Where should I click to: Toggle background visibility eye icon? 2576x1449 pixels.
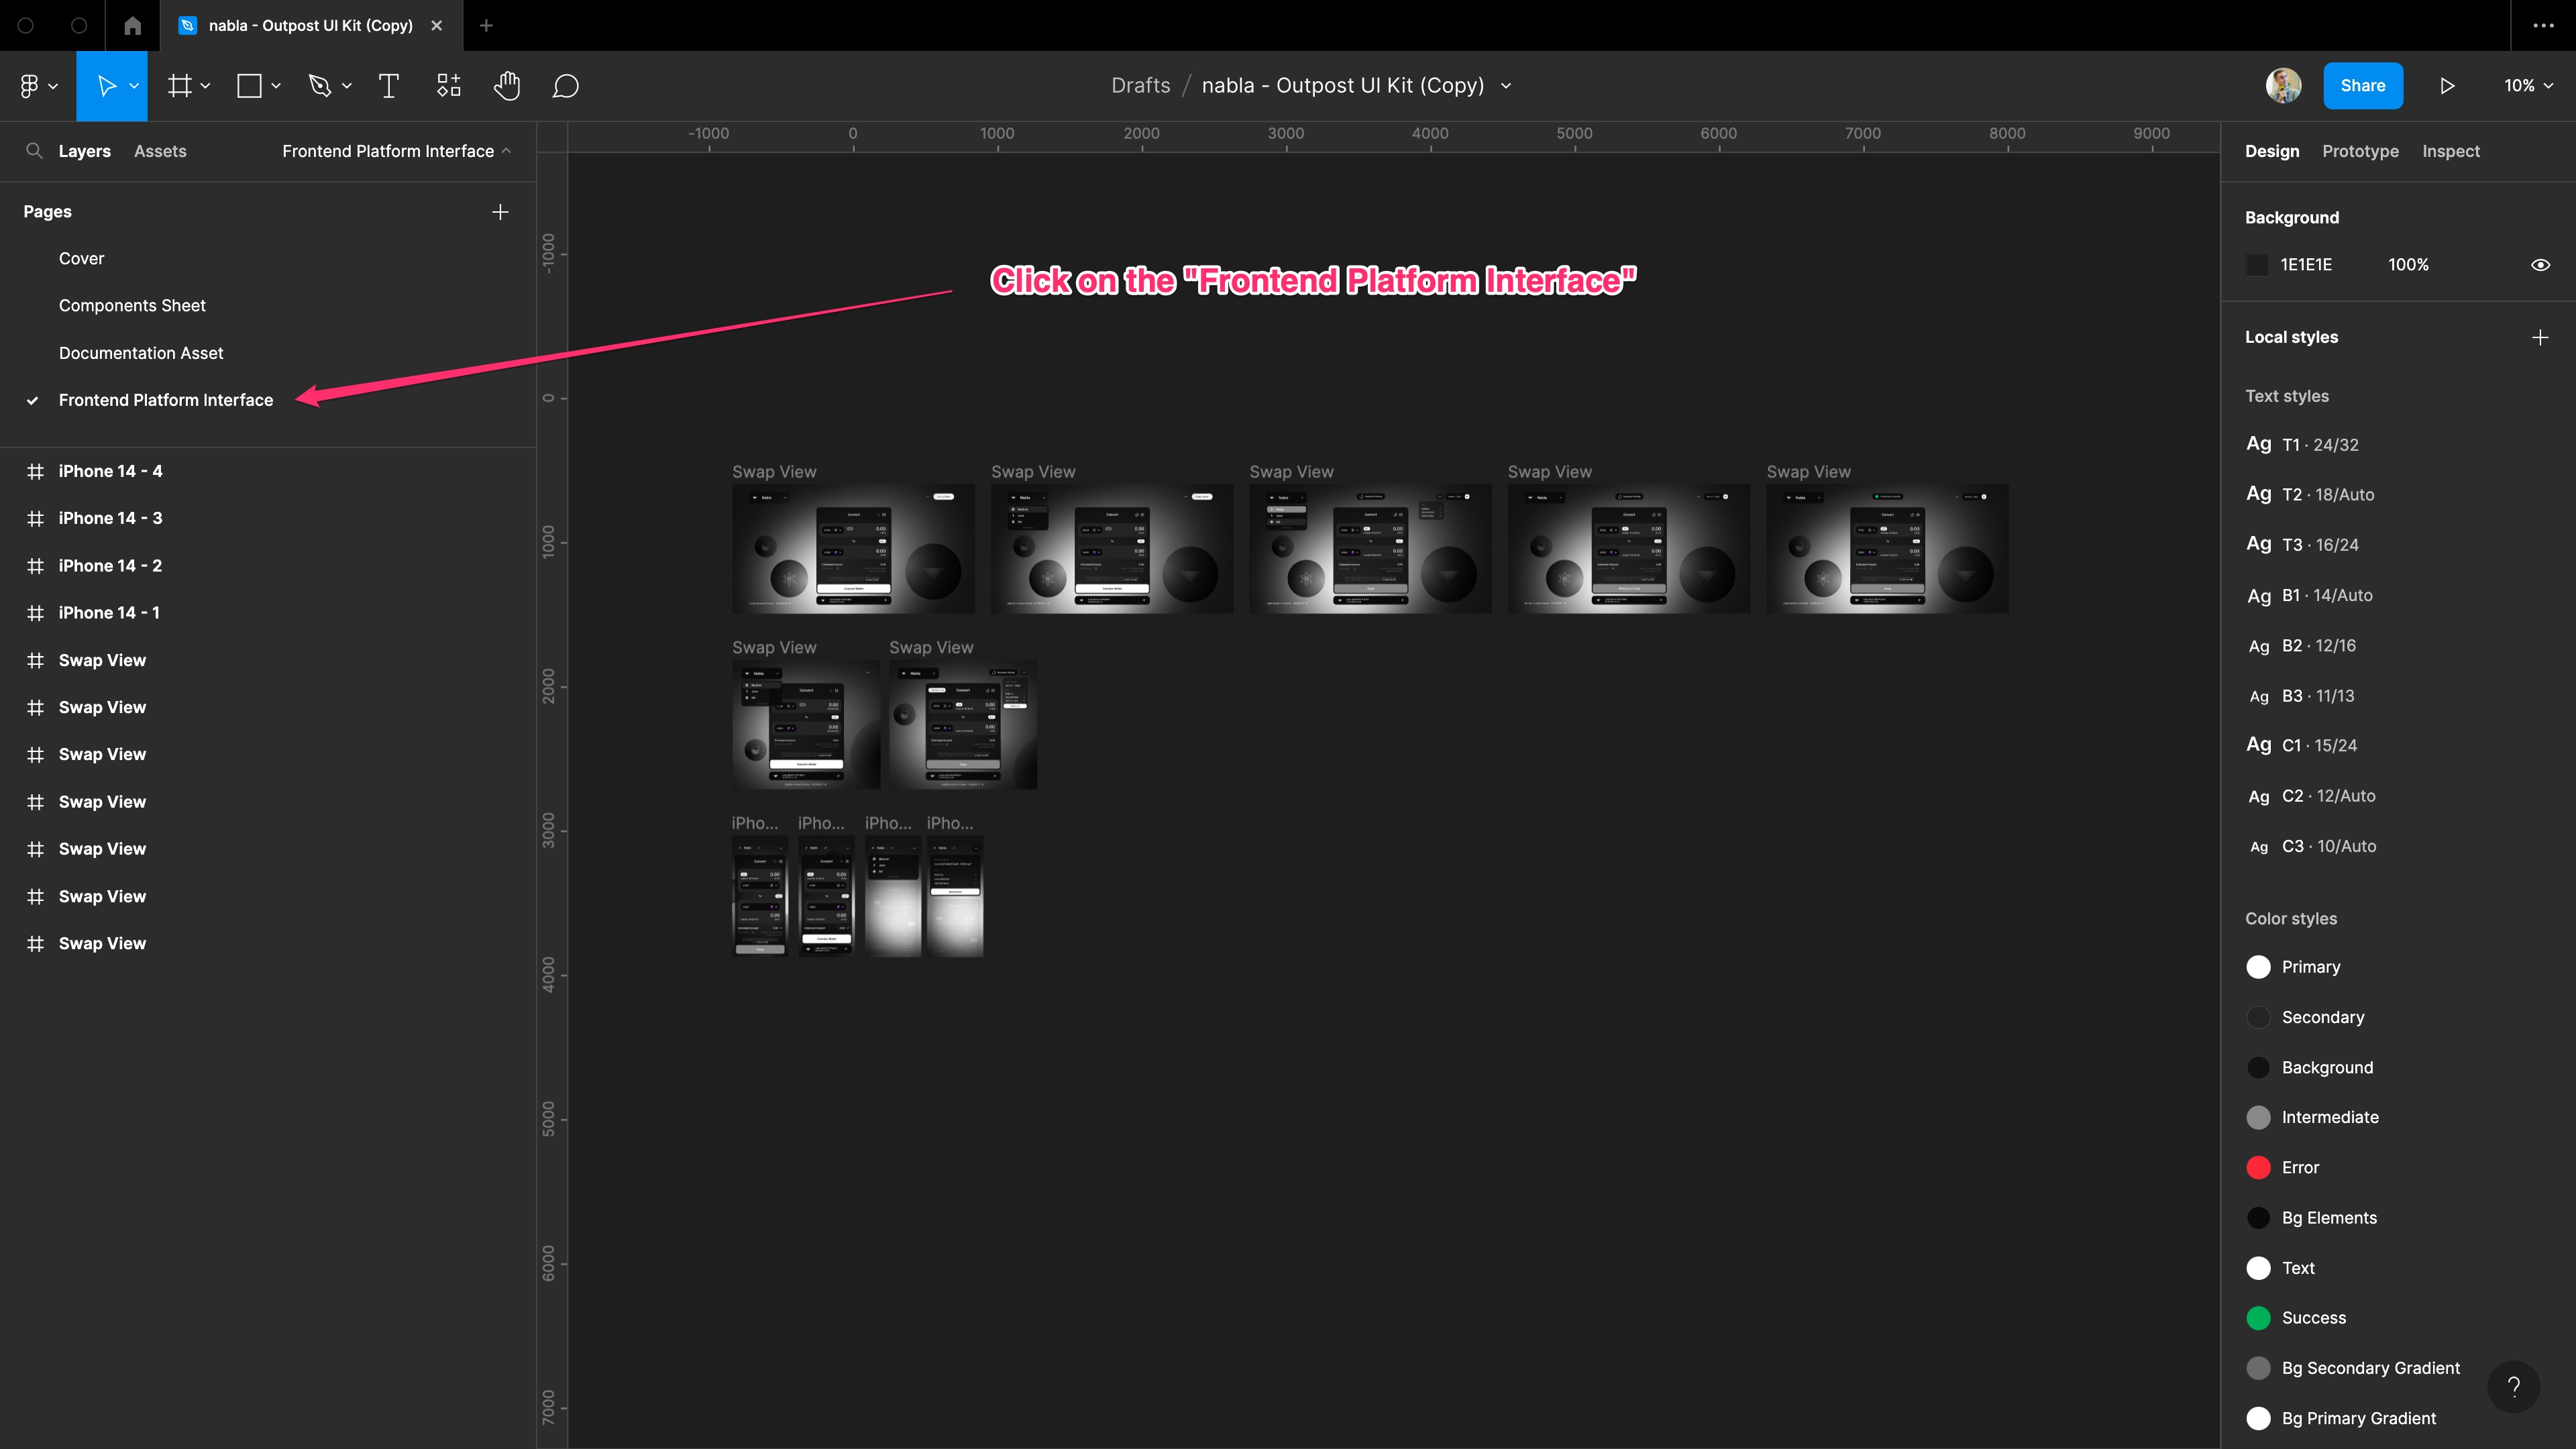(2540, 265)
